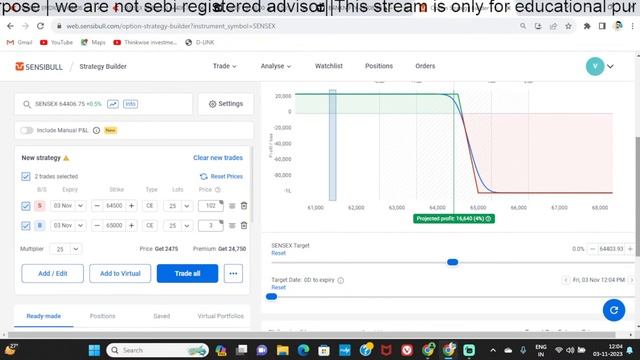Click the New strategy warning icon

[x=66, y=158]
